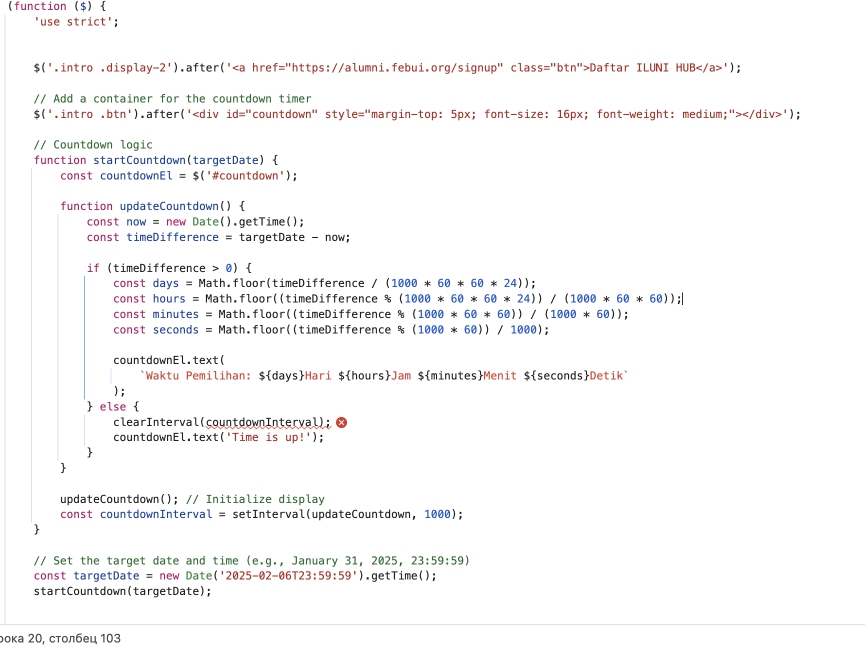
Task: Click the final startCountdown(targetDate) call
Action: [122, 591]
